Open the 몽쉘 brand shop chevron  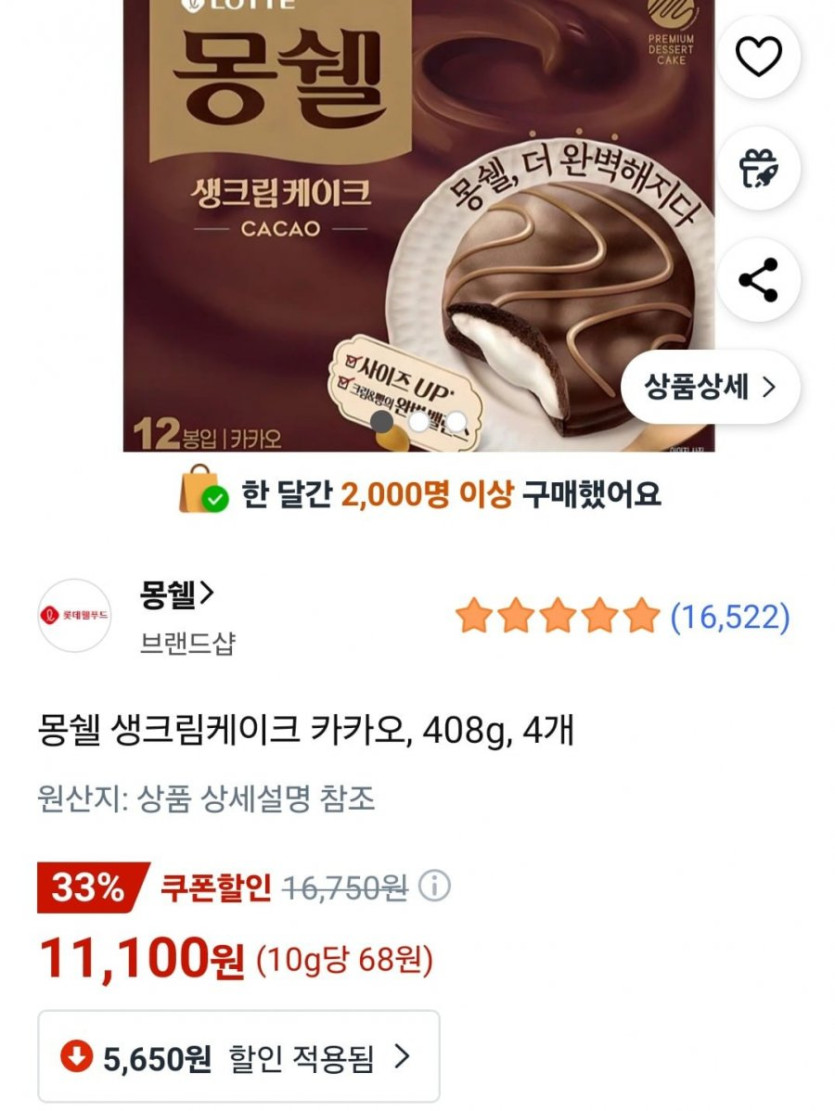click(x=206, y=594)
